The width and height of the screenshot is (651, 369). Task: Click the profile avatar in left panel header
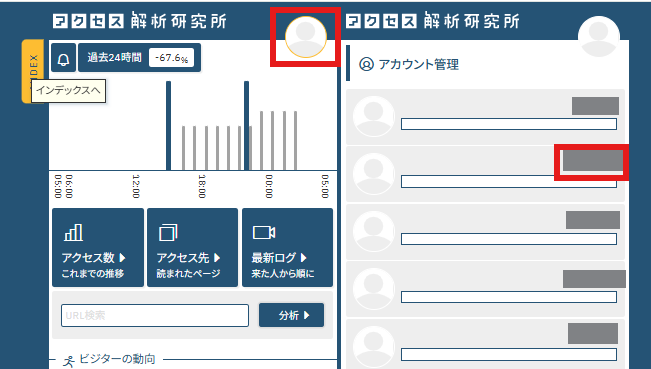[306, 37]
